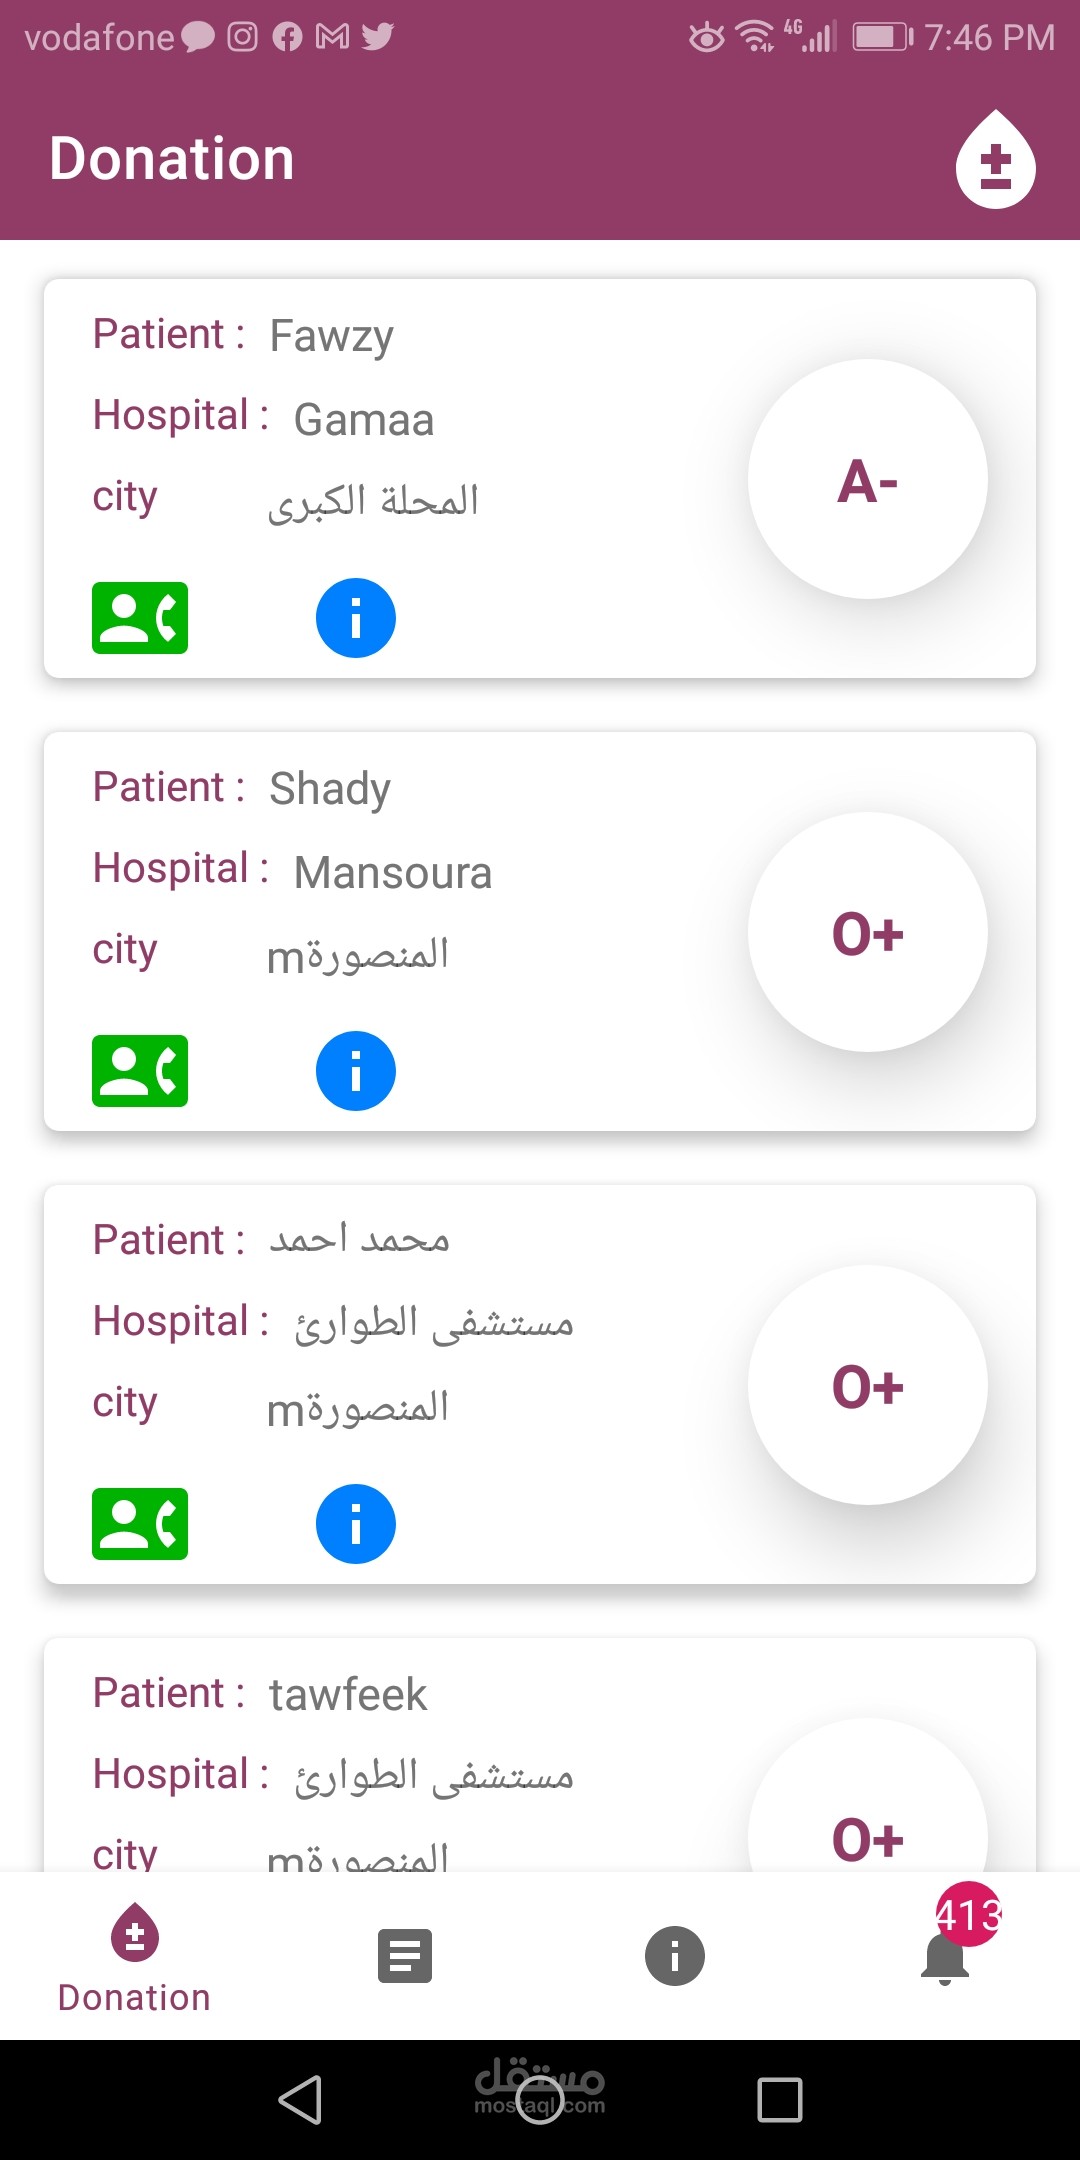This screenshot has height=2160, width=1080.
Task: Open info details for patient Fawzy
Action: point(355,618)
